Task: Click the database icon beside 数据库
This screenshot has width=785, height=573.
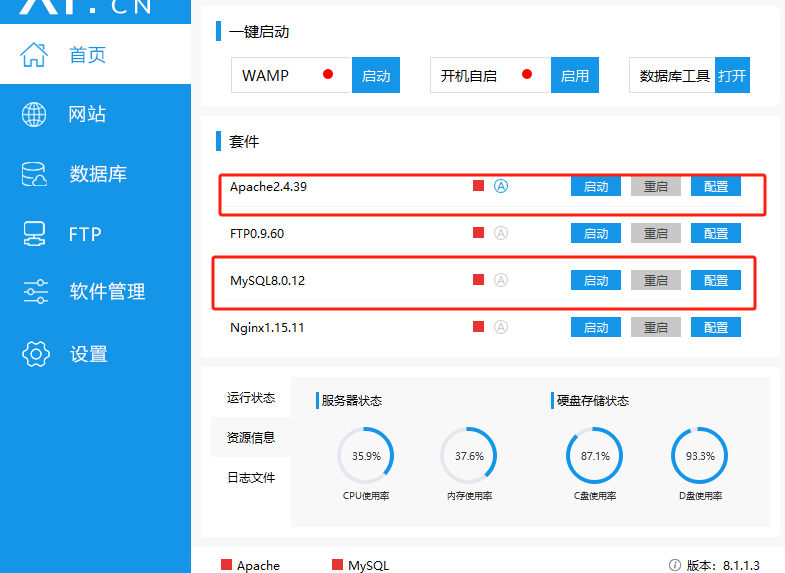Action: 34,174
